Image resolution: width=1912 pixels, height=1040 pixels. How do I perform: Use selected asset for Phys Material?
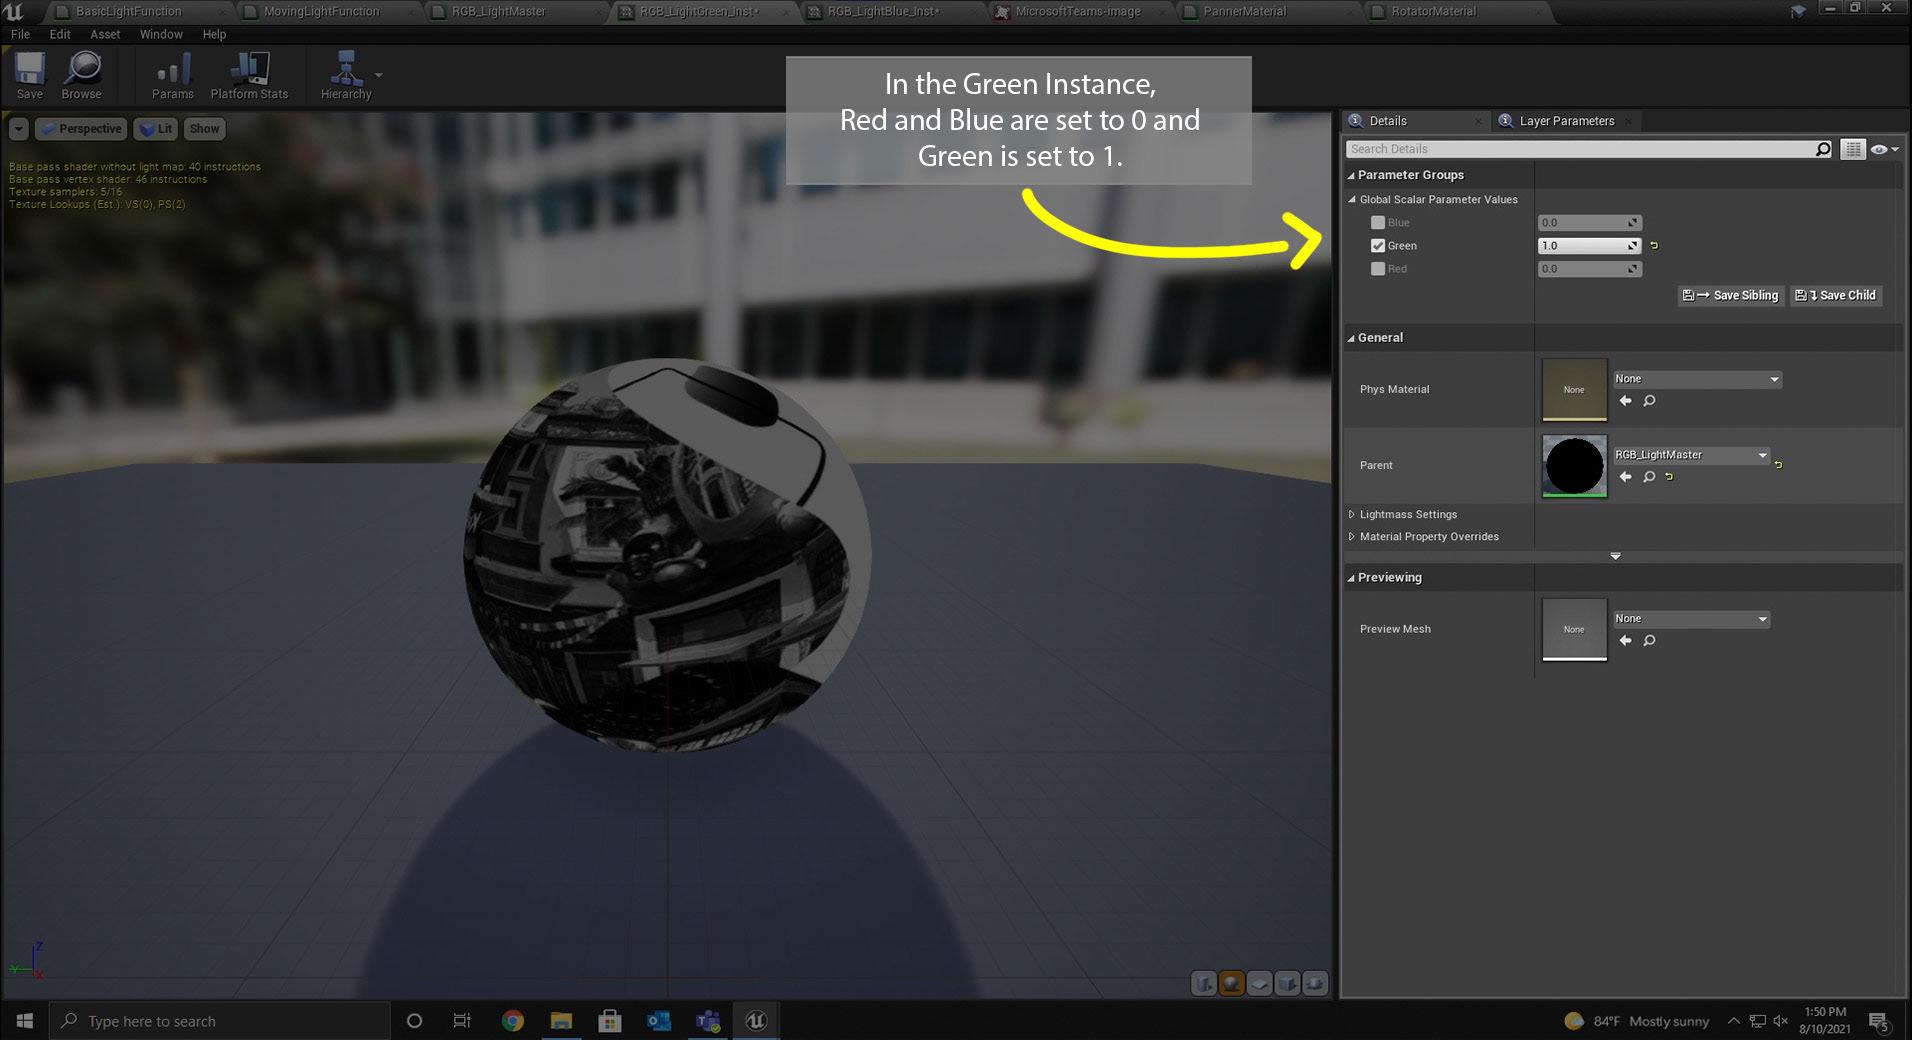point(1625,401)
